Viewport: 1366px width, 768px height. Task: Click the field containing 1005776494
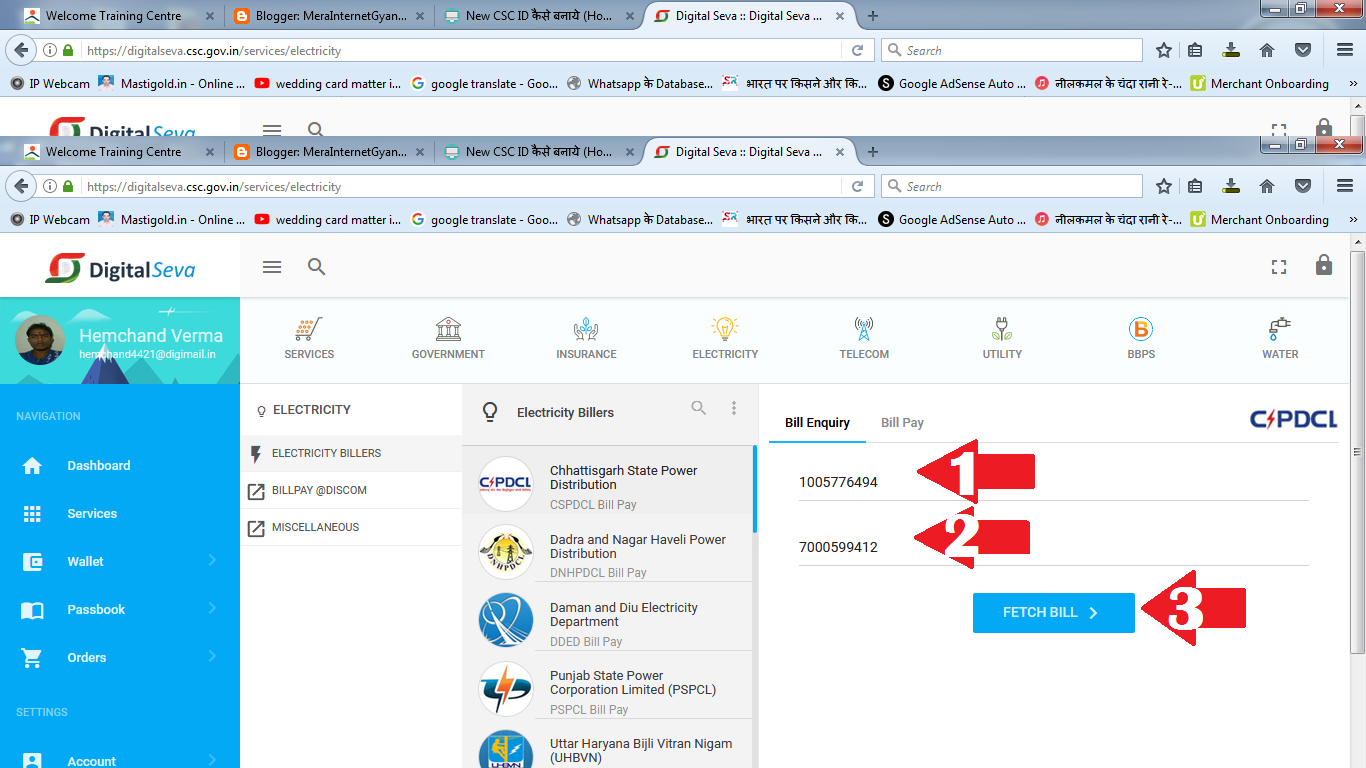pos(1053,482)
